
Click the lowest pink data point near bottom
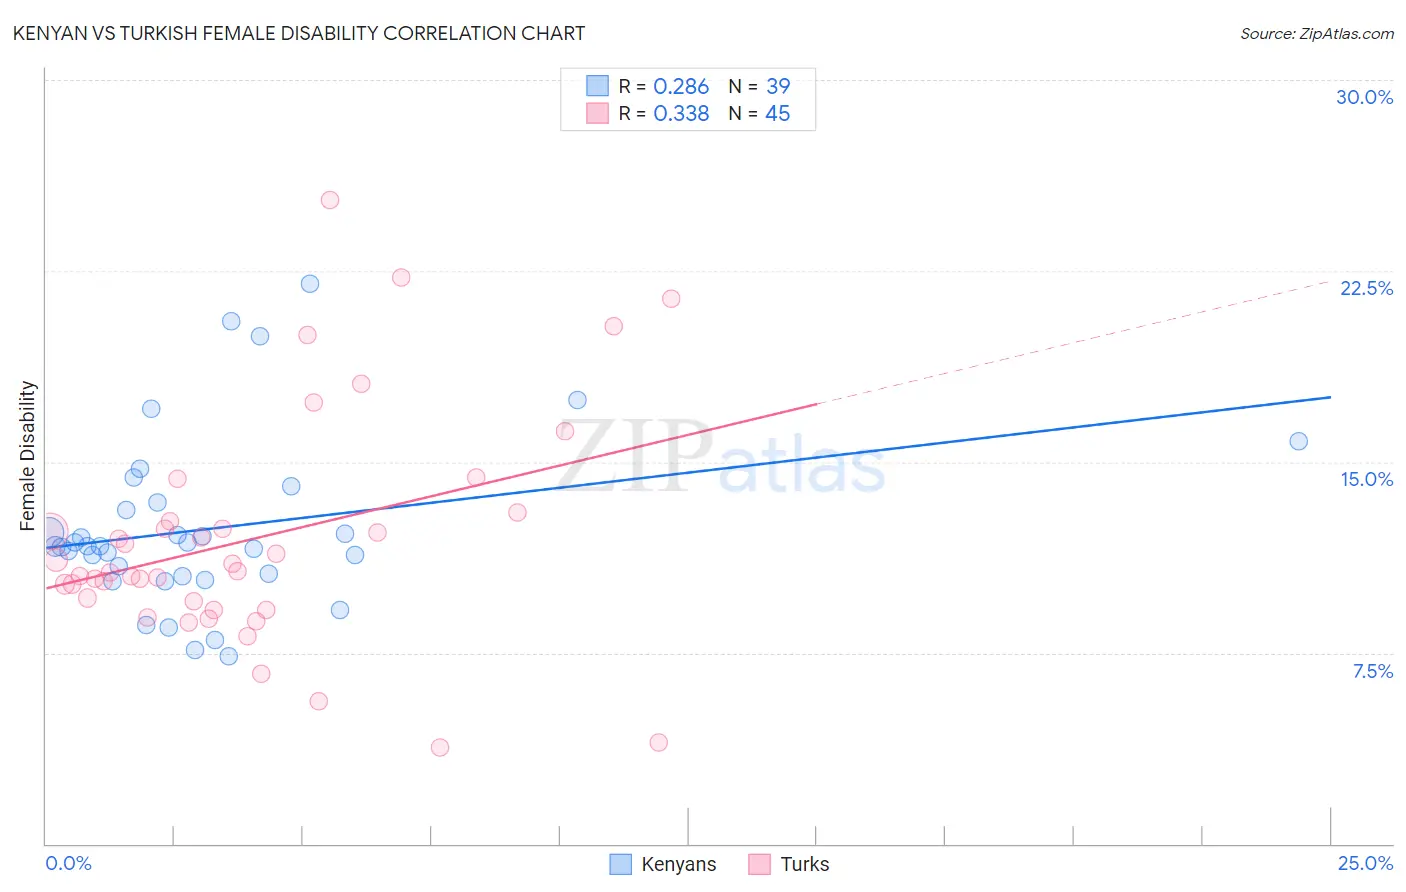point(440,747)
